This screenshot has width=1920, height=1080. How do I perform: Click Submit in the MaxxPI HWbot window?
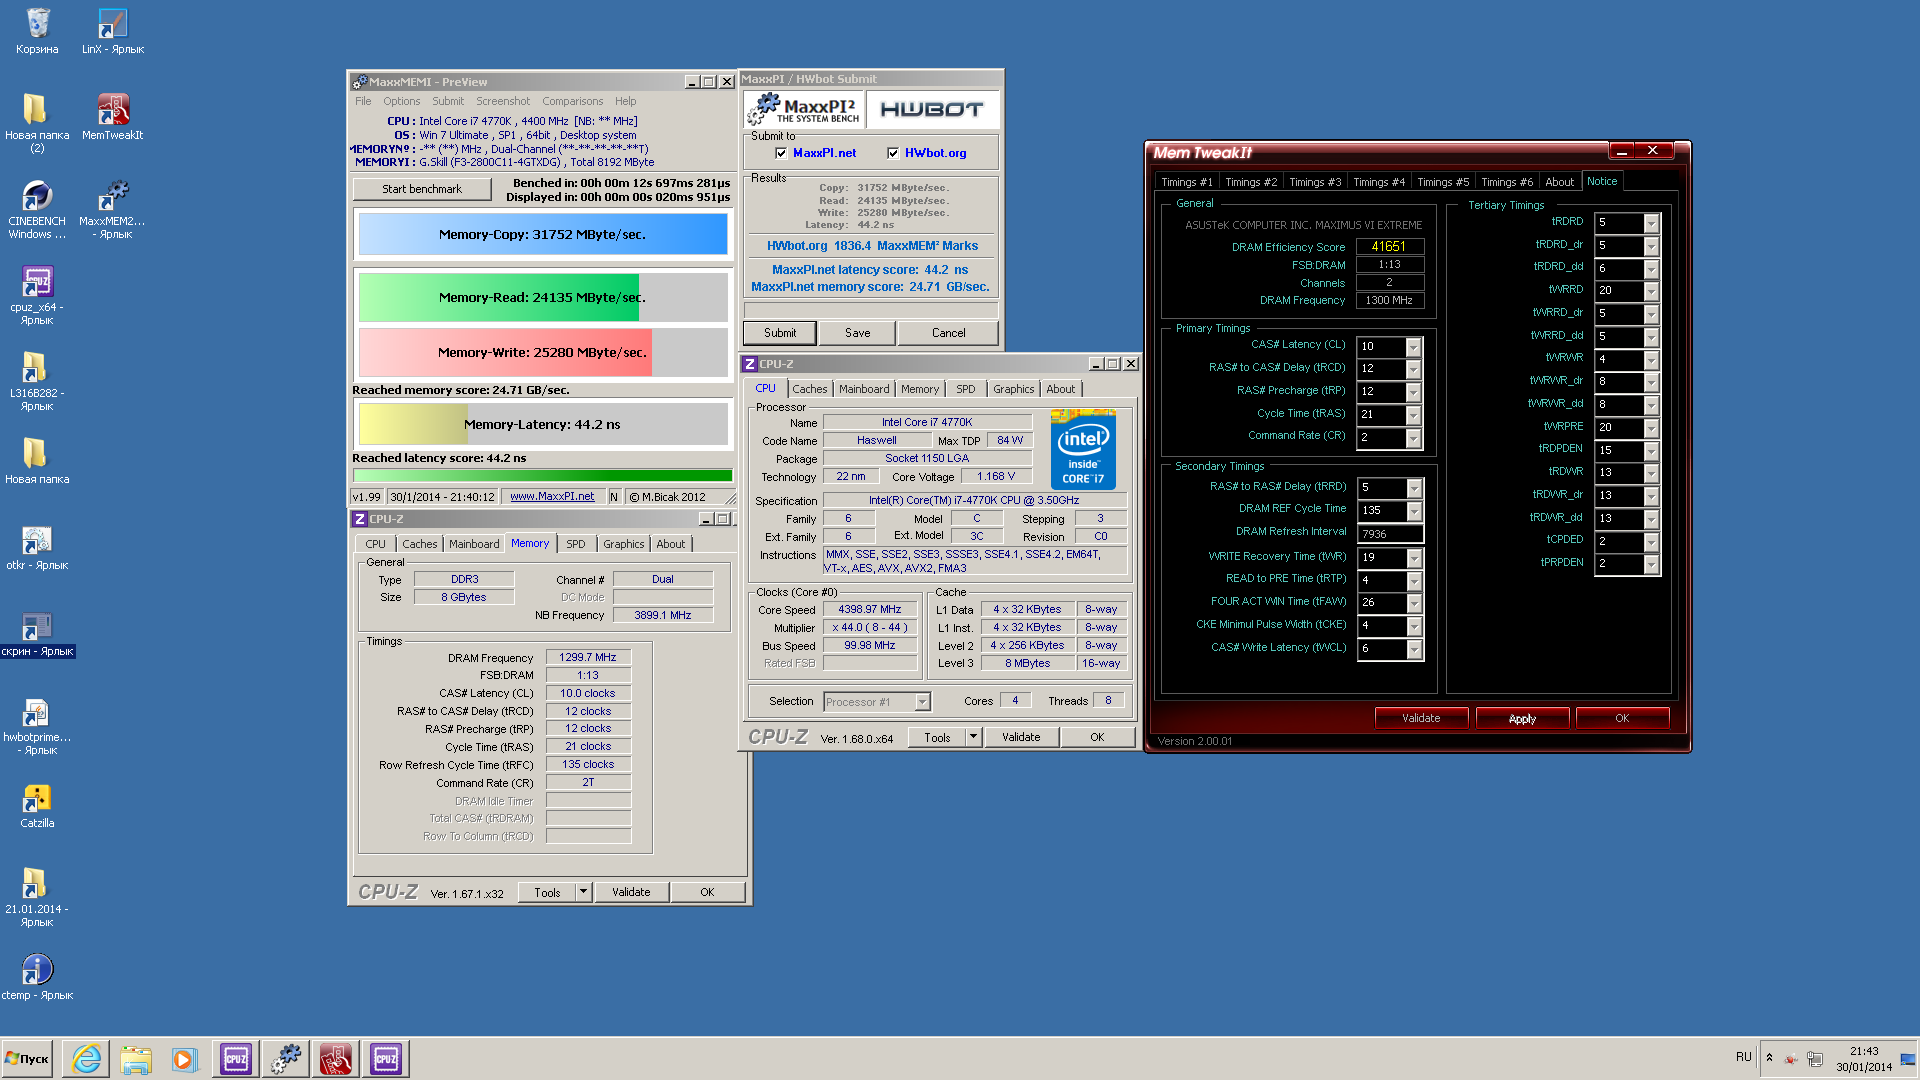click(x=780, y=333)
